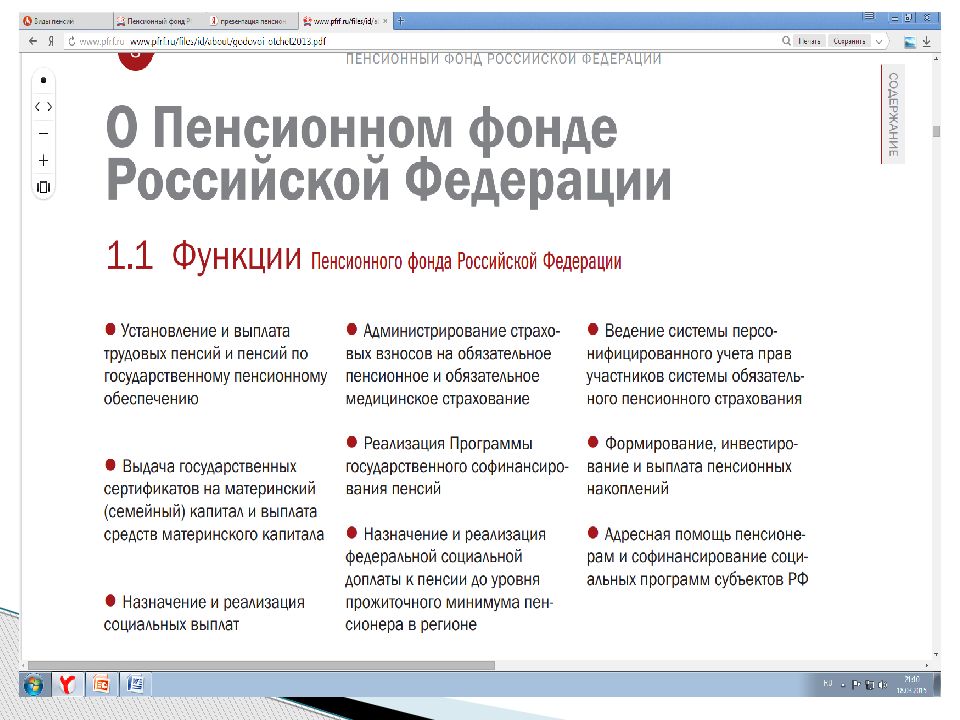
Task: Click the picture icon beside downloads arrow
Action: [910, 42]
